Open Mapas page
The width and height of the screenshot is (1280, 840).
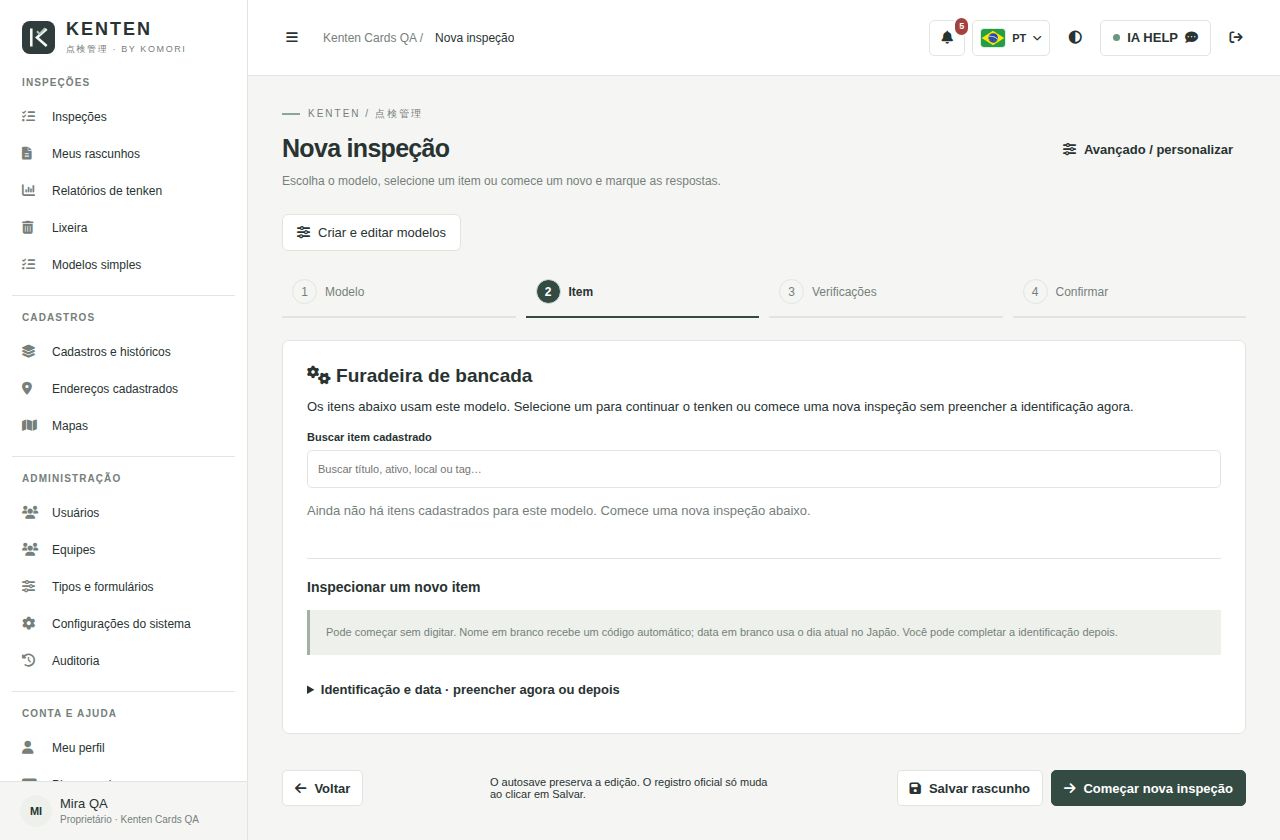point(123,426)
